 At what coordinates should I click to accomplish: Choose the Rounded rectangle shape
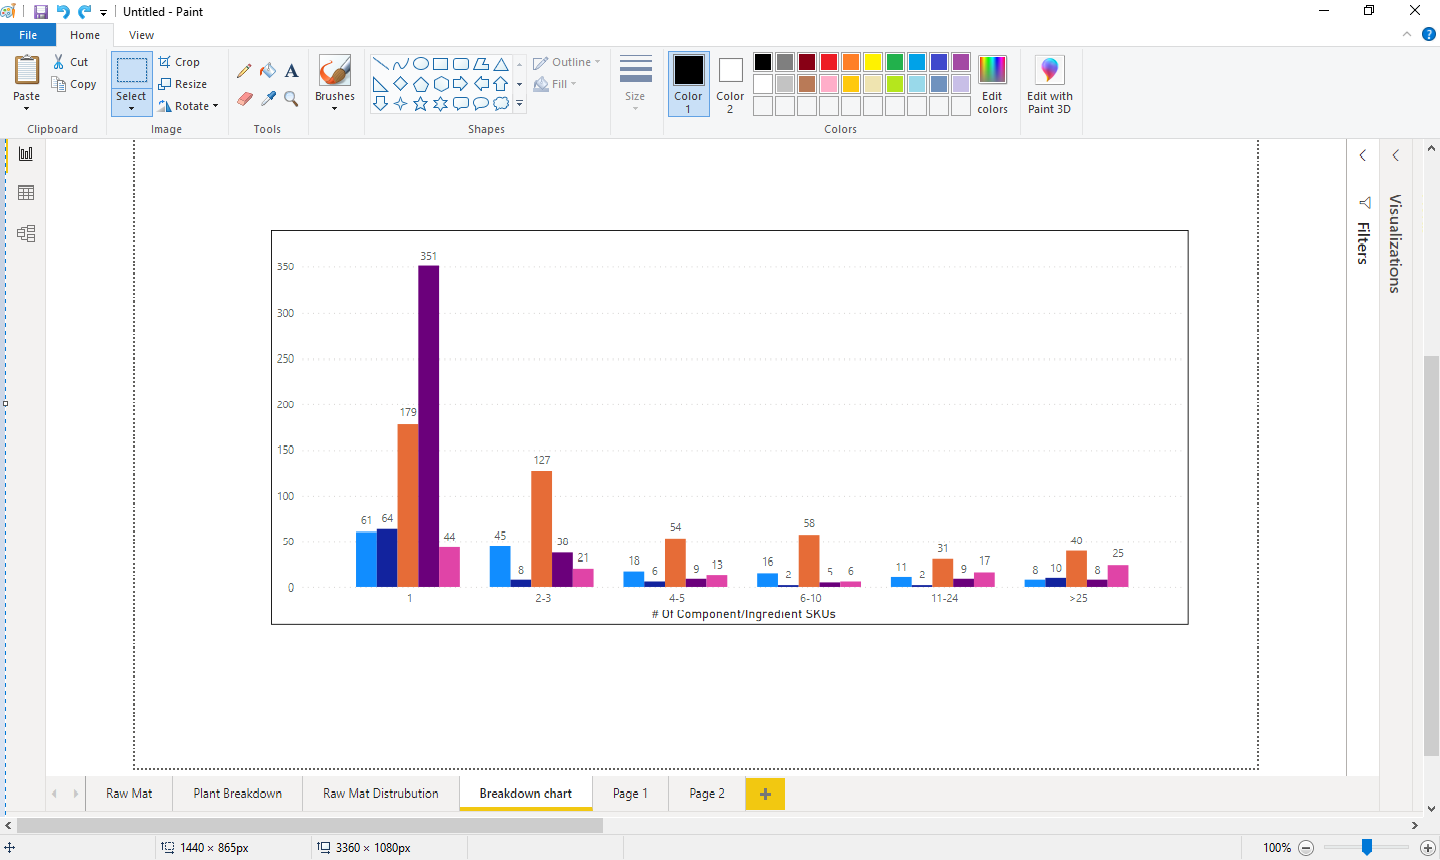tap(461, 64)
